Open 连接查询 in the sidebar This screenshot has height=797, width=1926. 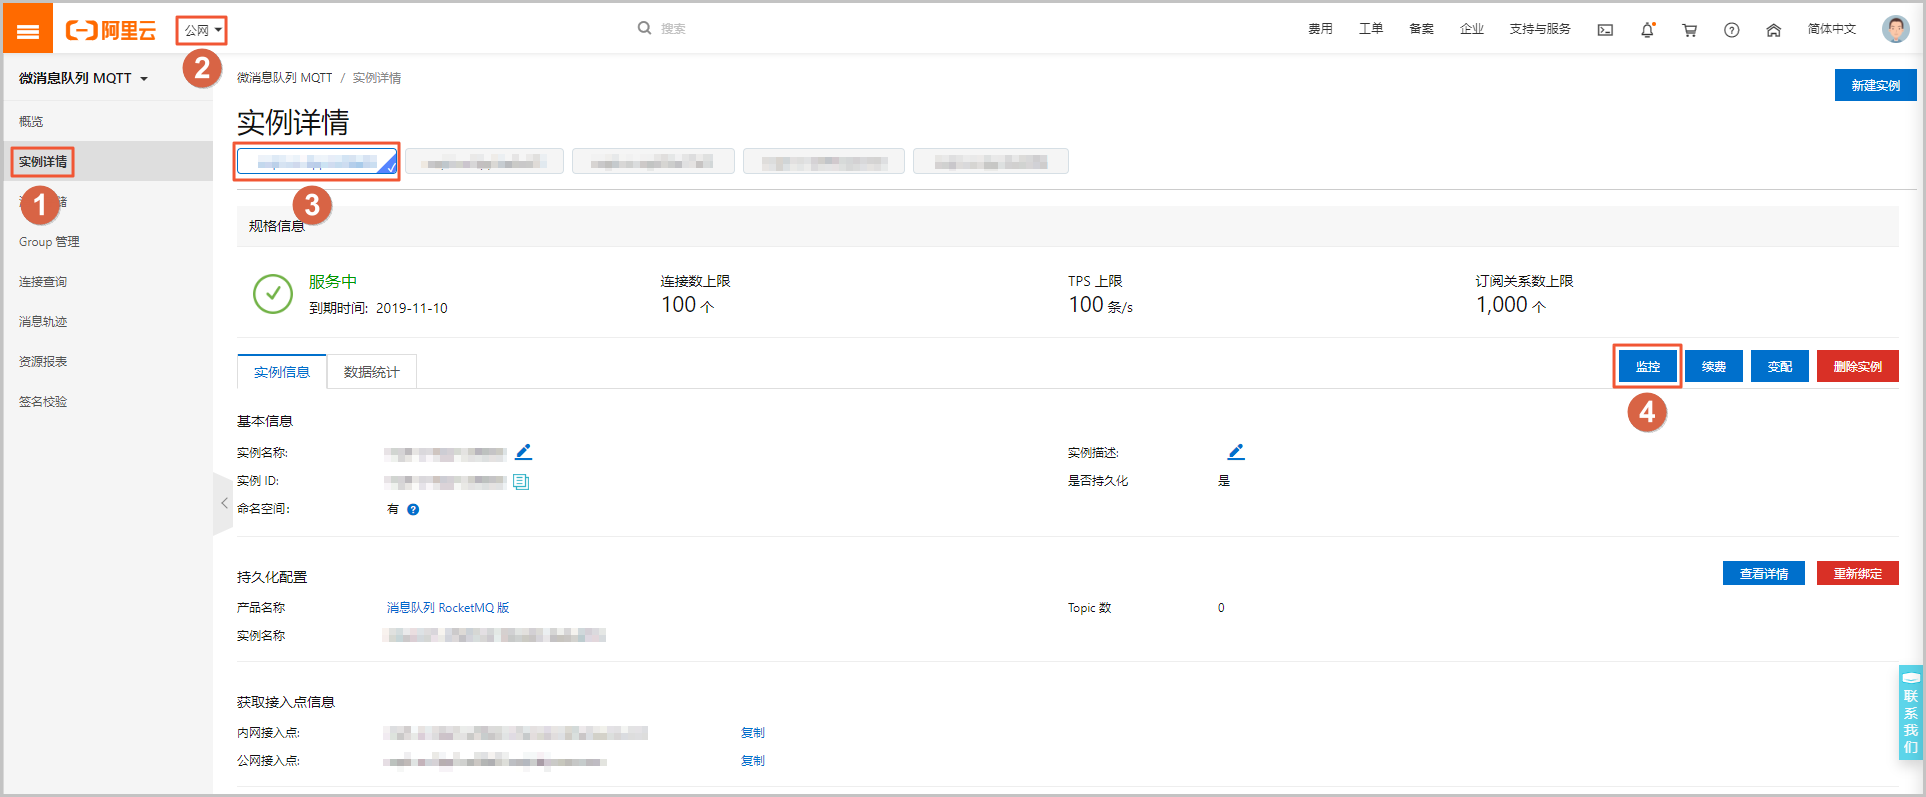coord(43,281)
